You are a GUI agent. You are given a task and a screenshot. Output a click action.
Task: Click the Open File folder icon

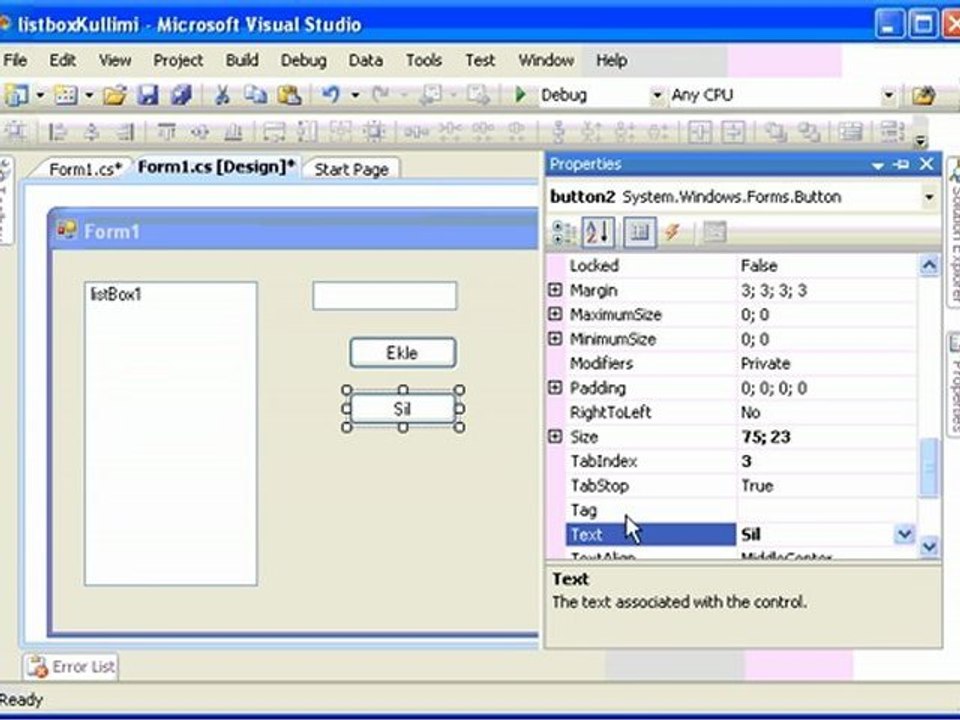point(114,95)
